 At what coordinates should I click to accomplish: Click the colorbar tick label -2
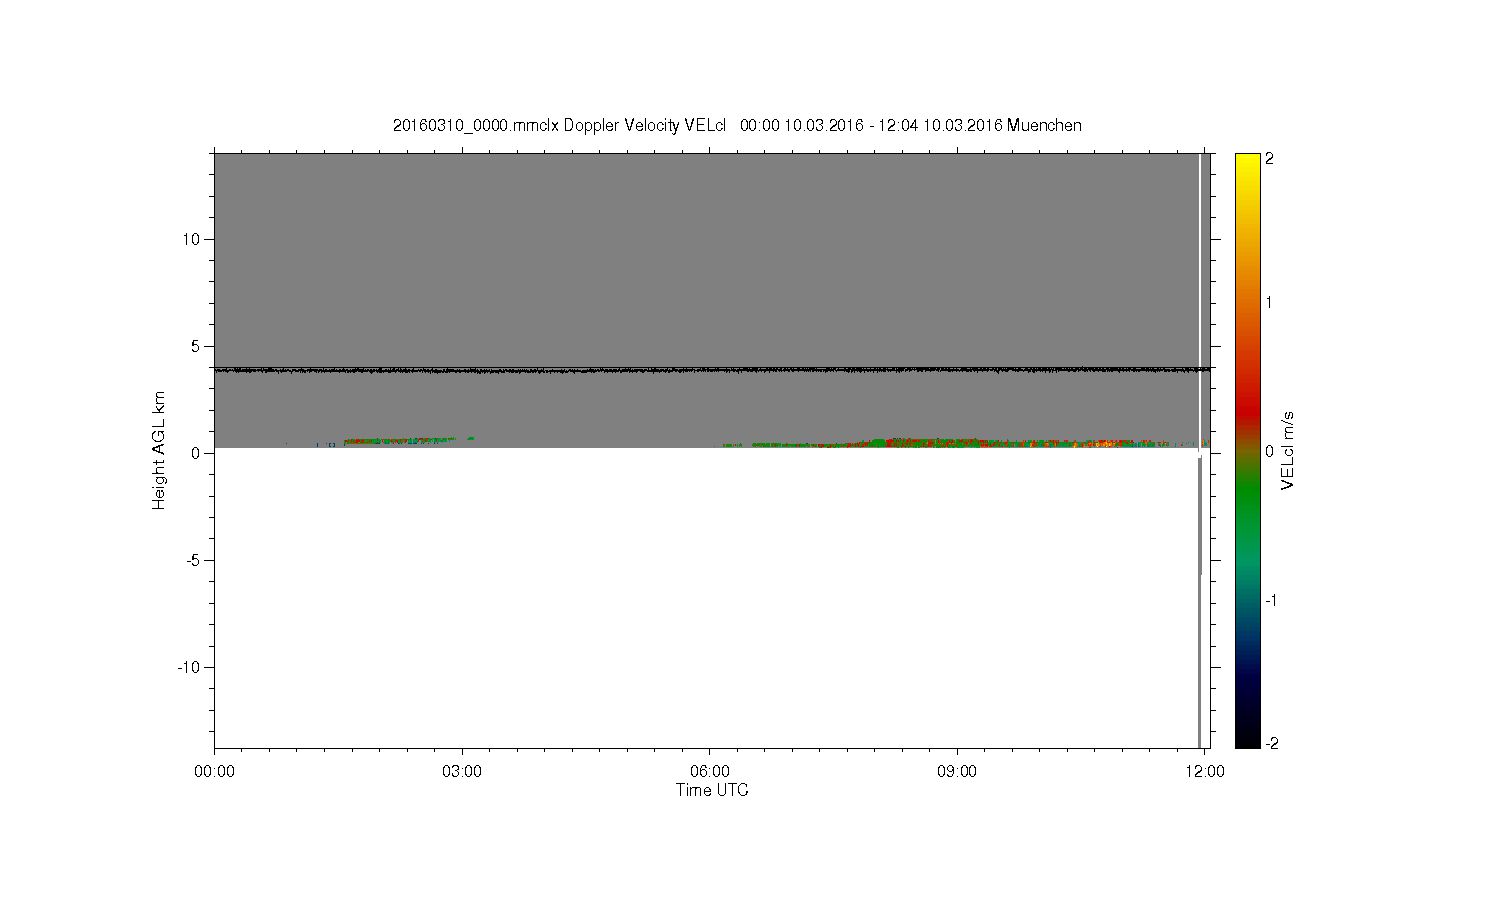1271,743
